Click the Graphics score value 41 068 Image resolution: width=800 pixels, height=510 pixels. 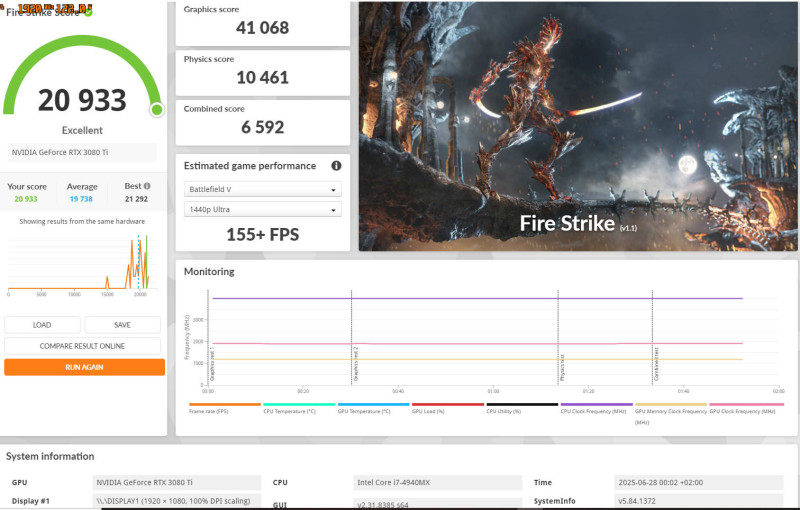tap(262, 28)
